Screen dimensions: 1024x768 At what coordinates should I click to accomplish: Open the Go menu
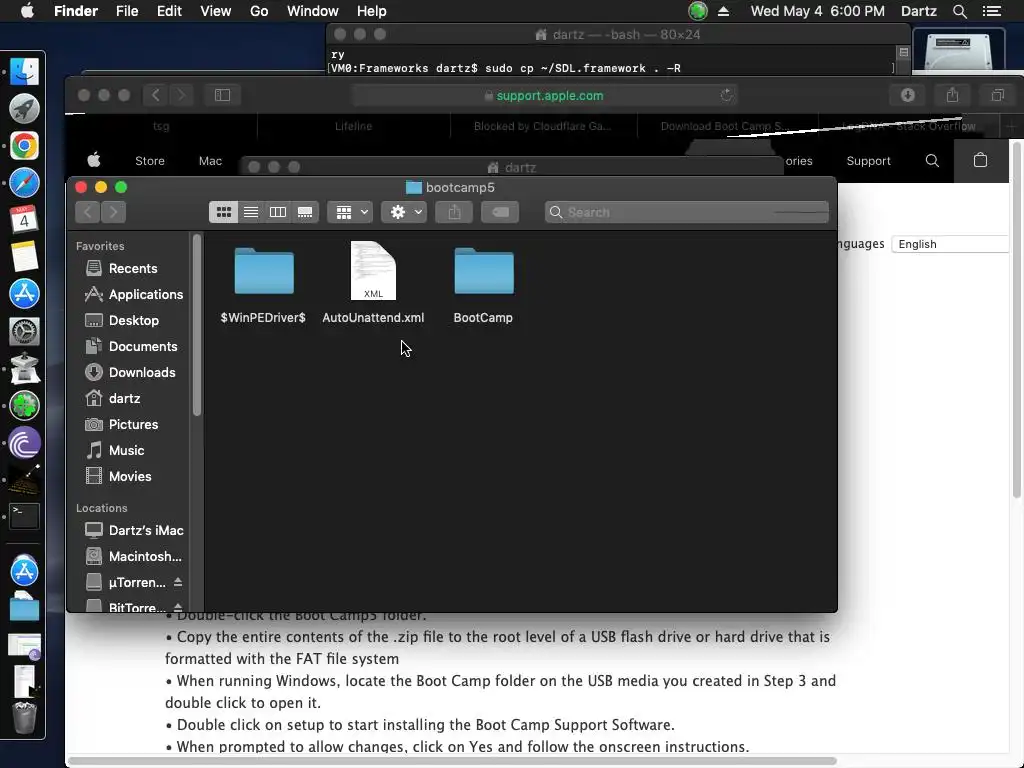259,11
